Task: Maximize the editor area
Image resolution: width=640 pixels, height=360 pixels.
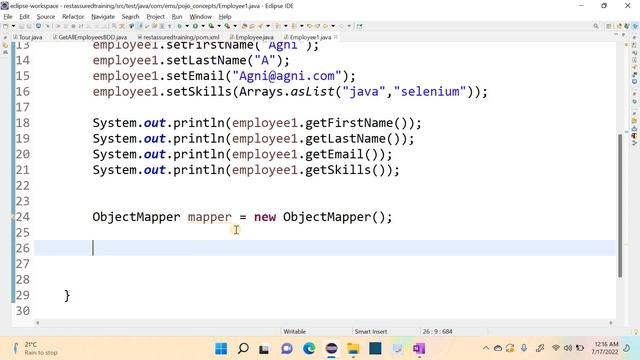Action: point(623,34)
